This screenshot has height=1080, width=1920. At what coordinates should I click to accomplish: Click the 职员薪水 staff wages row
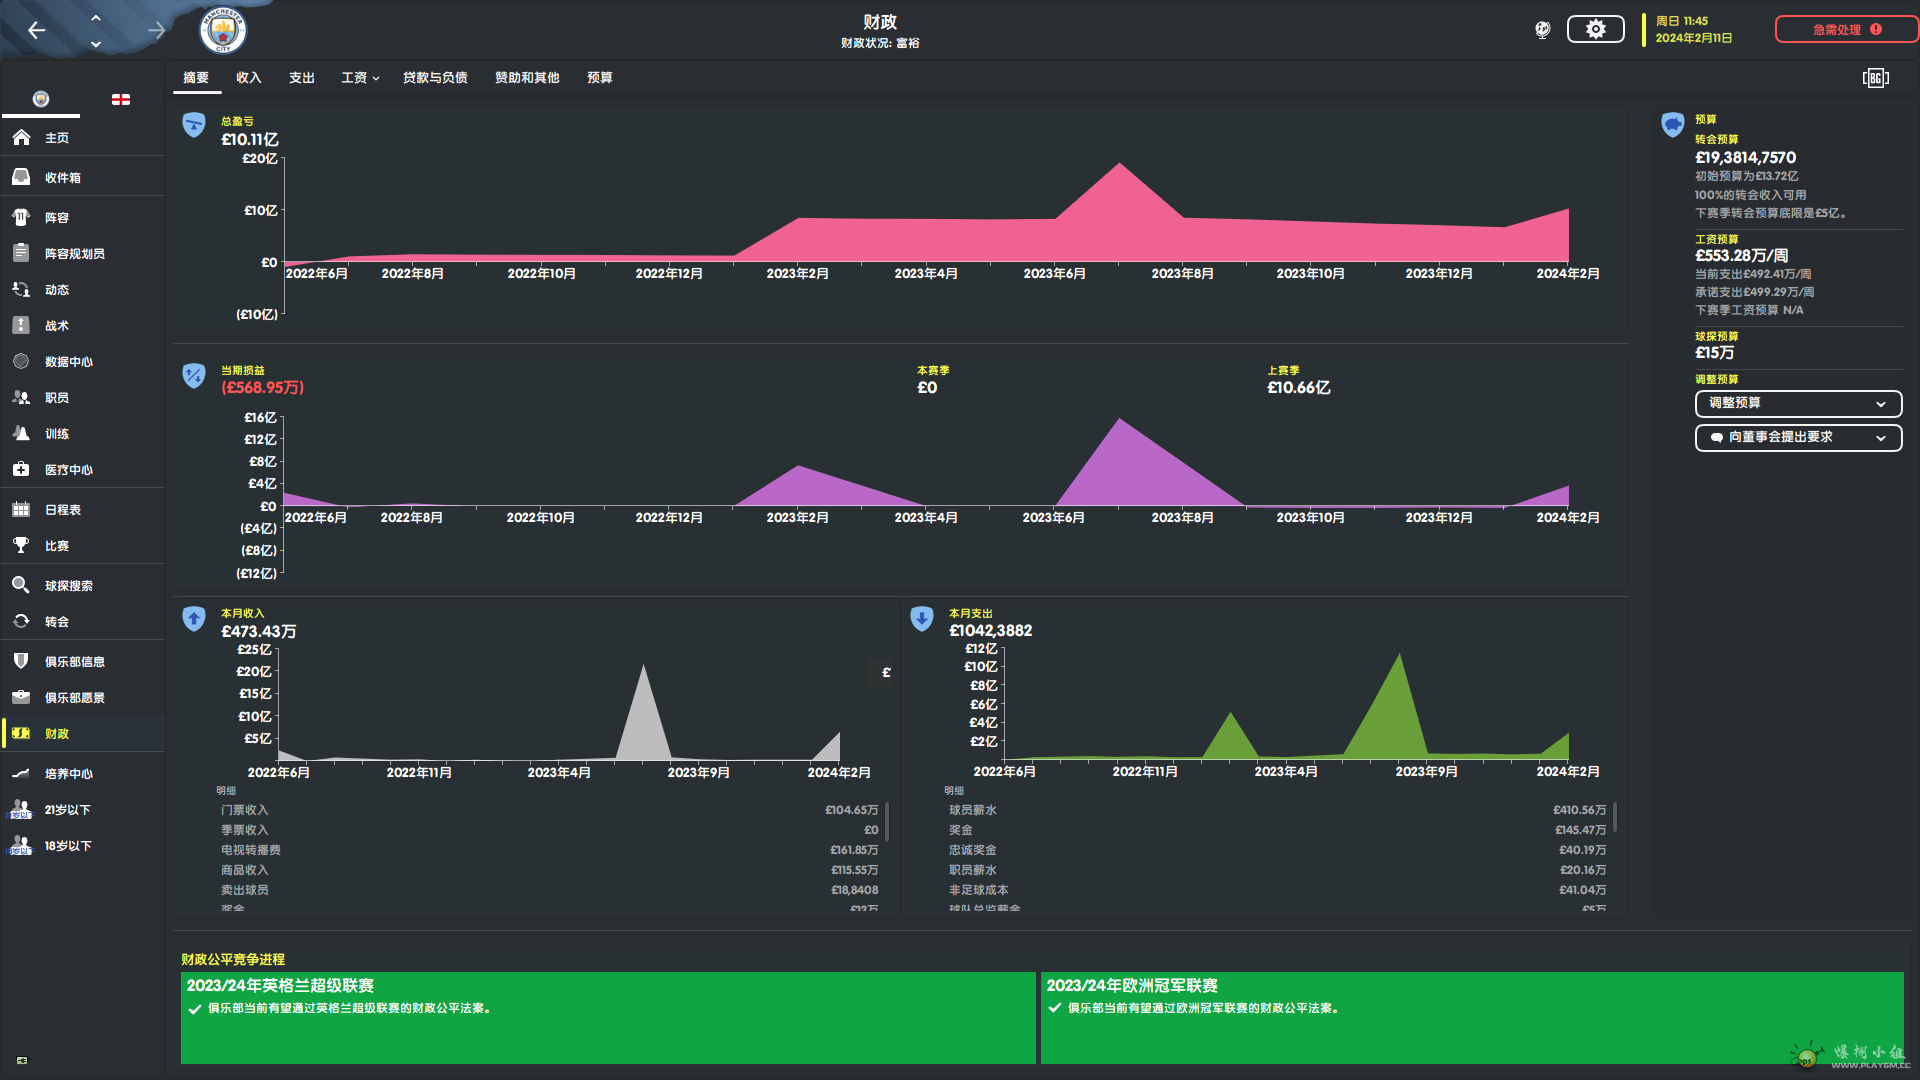click(x=1277, y=870)
